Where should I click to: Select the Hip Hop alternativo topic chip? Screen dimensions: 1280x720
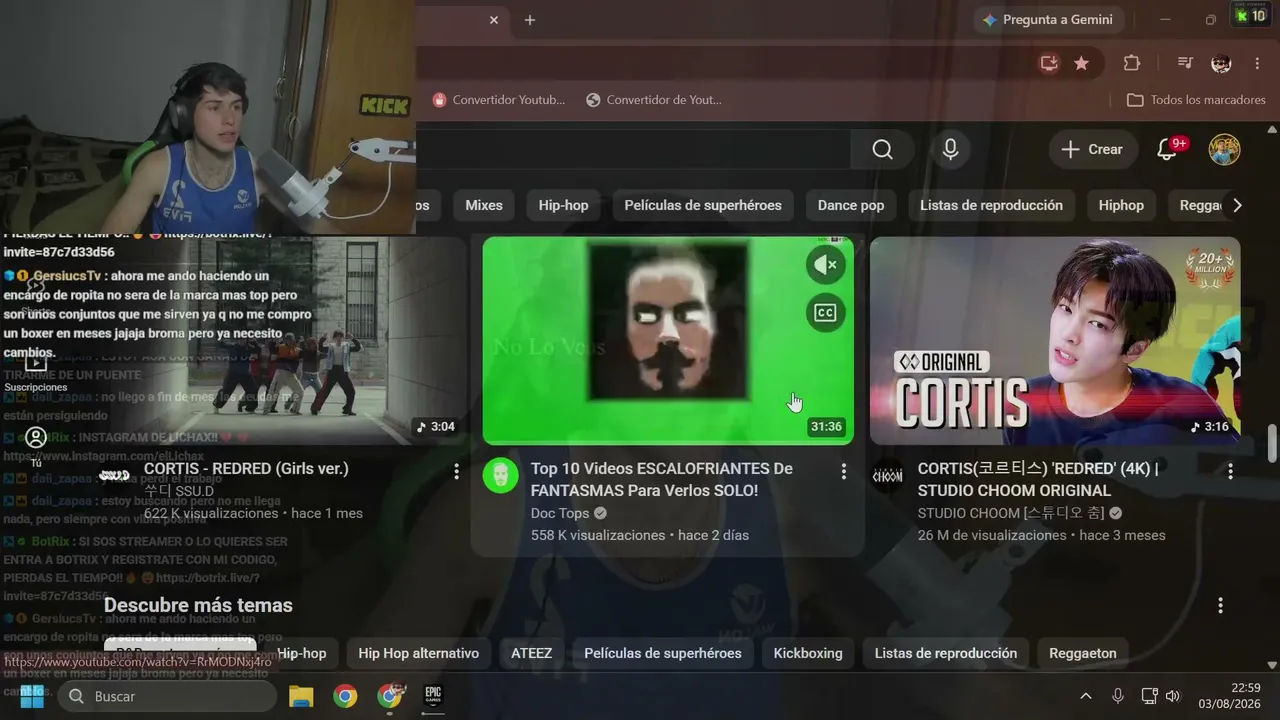tap(419, 653)
